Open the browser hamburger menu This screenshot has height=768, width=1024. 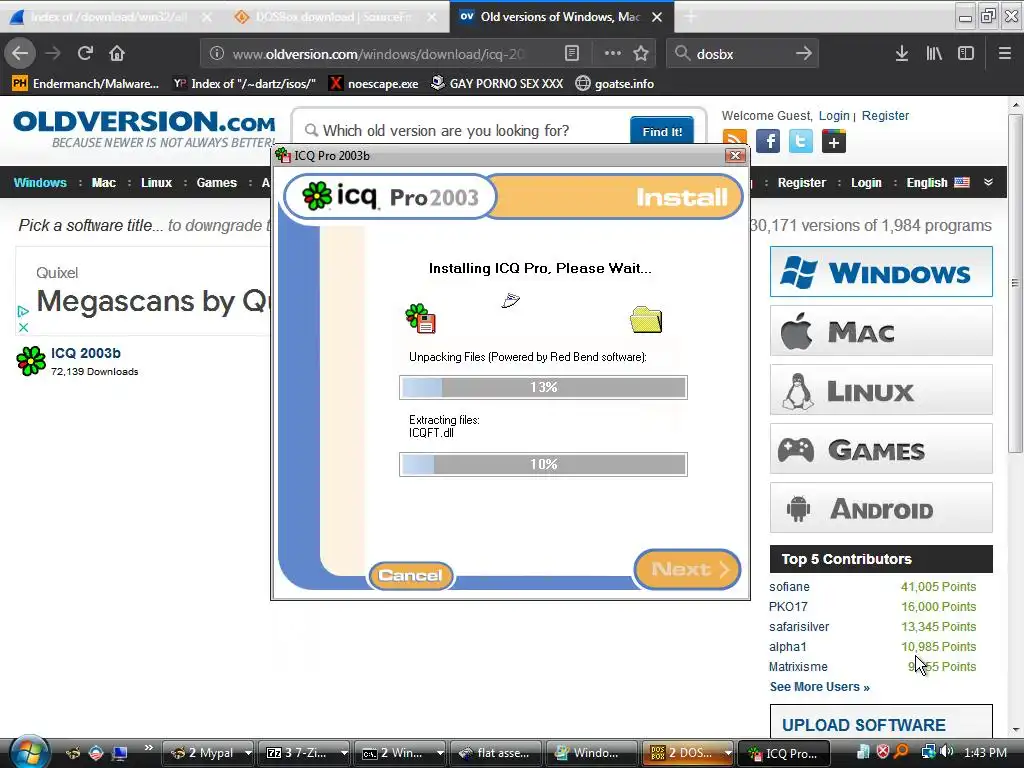pyautogui.click(x=1004, y=54)
